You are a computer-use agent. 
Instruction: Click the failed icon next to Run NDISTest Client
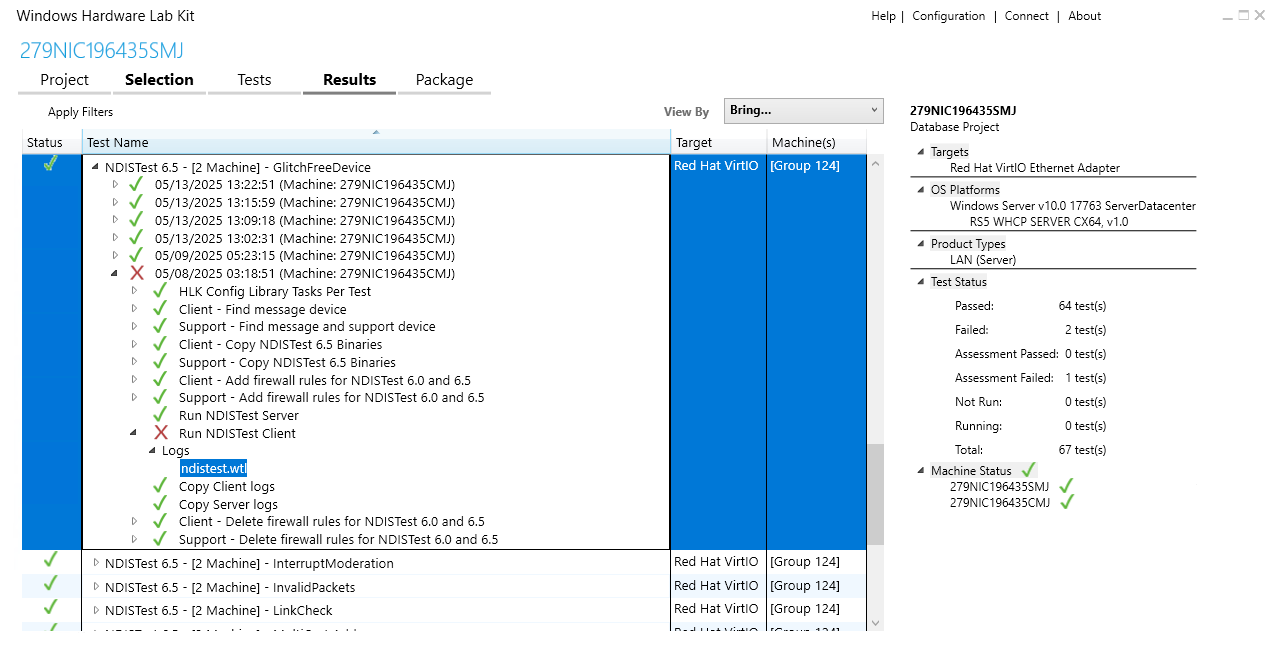[x=161, y=433]
